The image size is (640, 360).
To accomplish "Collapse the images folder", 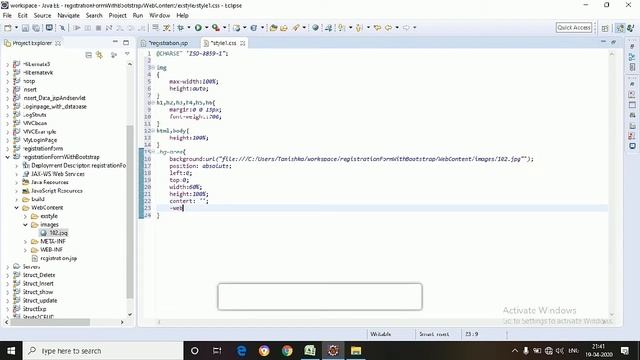I will [25, 224].
